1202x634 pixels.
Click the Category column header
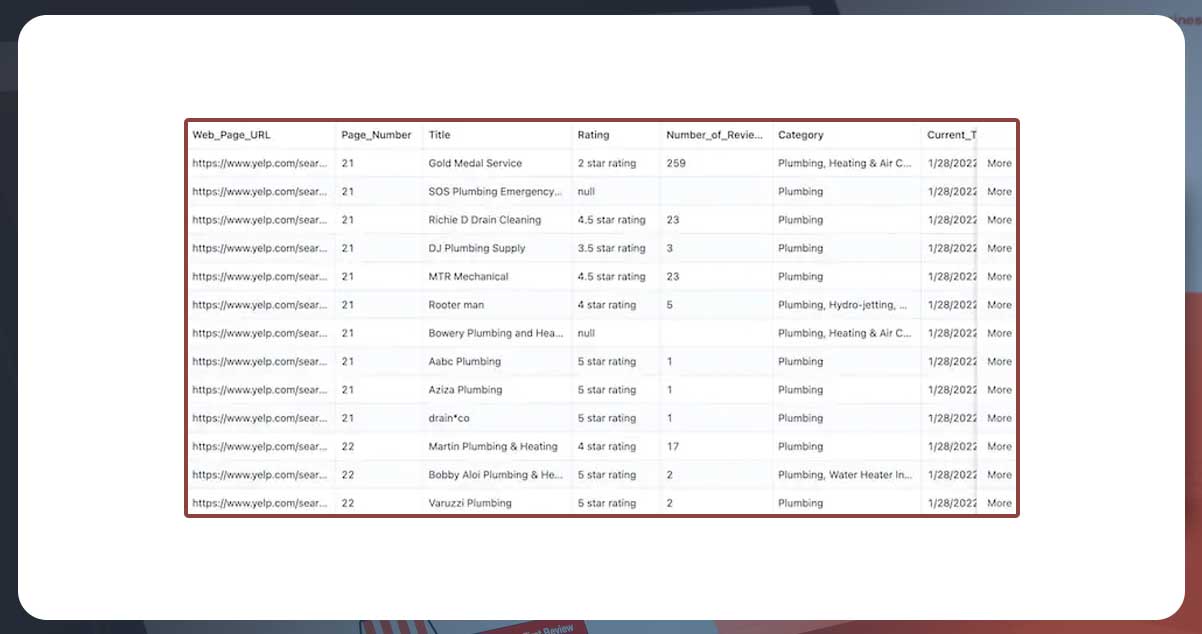pyautogui.click(x=801, y=135)
